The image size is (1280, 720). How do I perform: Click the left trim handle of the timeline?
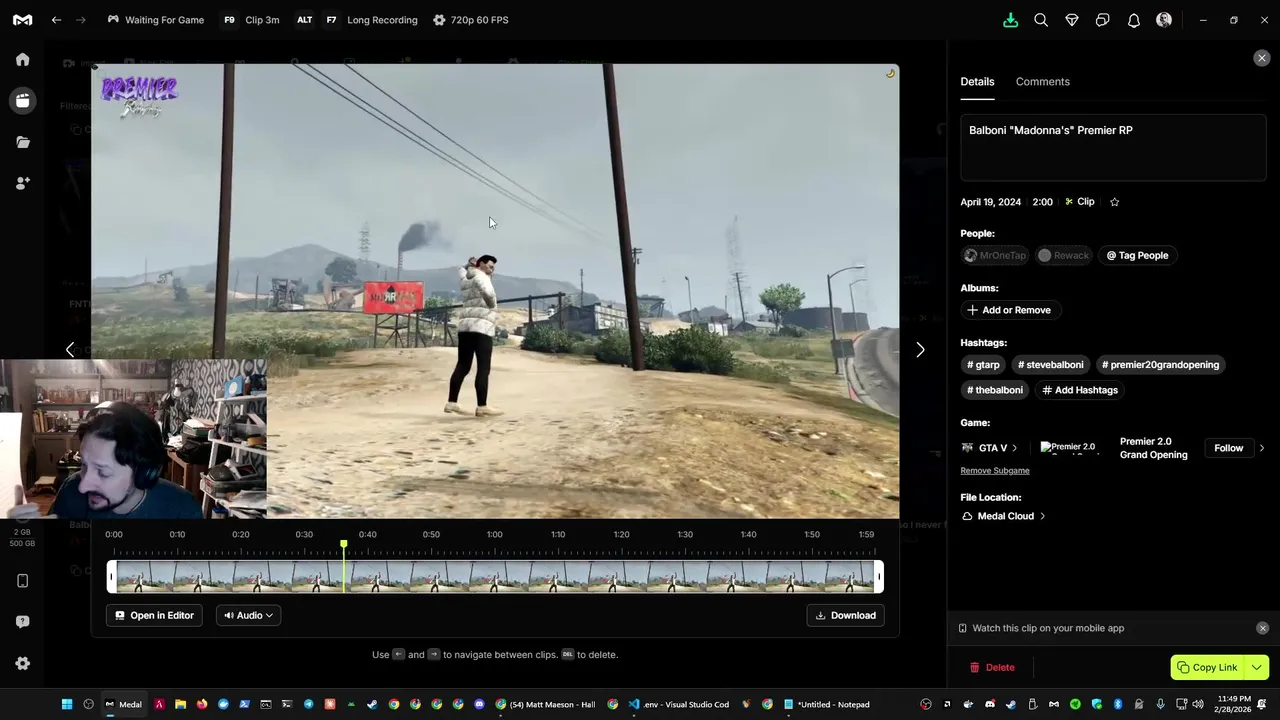[x=112, y=577]
